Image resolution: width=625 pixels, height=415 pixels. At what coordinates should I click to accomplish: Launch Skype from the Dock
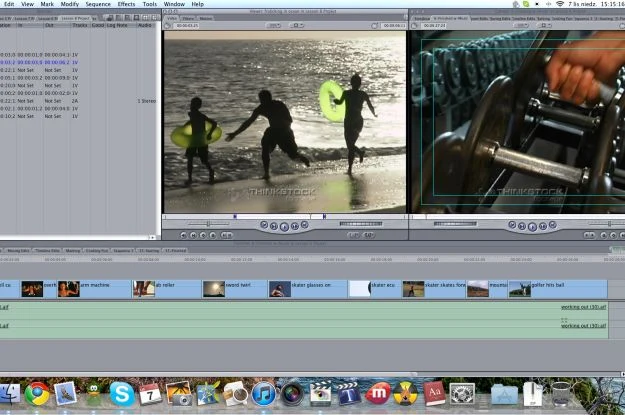point(122,393)
